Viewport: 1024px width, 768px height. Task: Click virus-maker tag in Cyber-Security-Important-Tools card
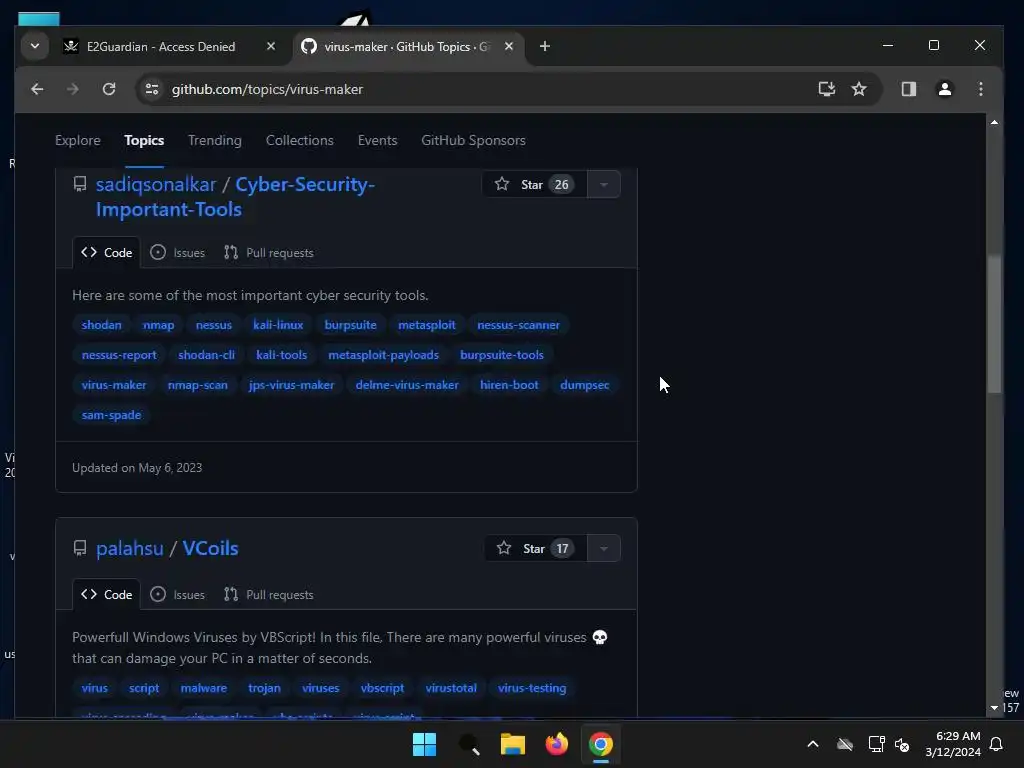pyautogui.click(x=114, y=385)
